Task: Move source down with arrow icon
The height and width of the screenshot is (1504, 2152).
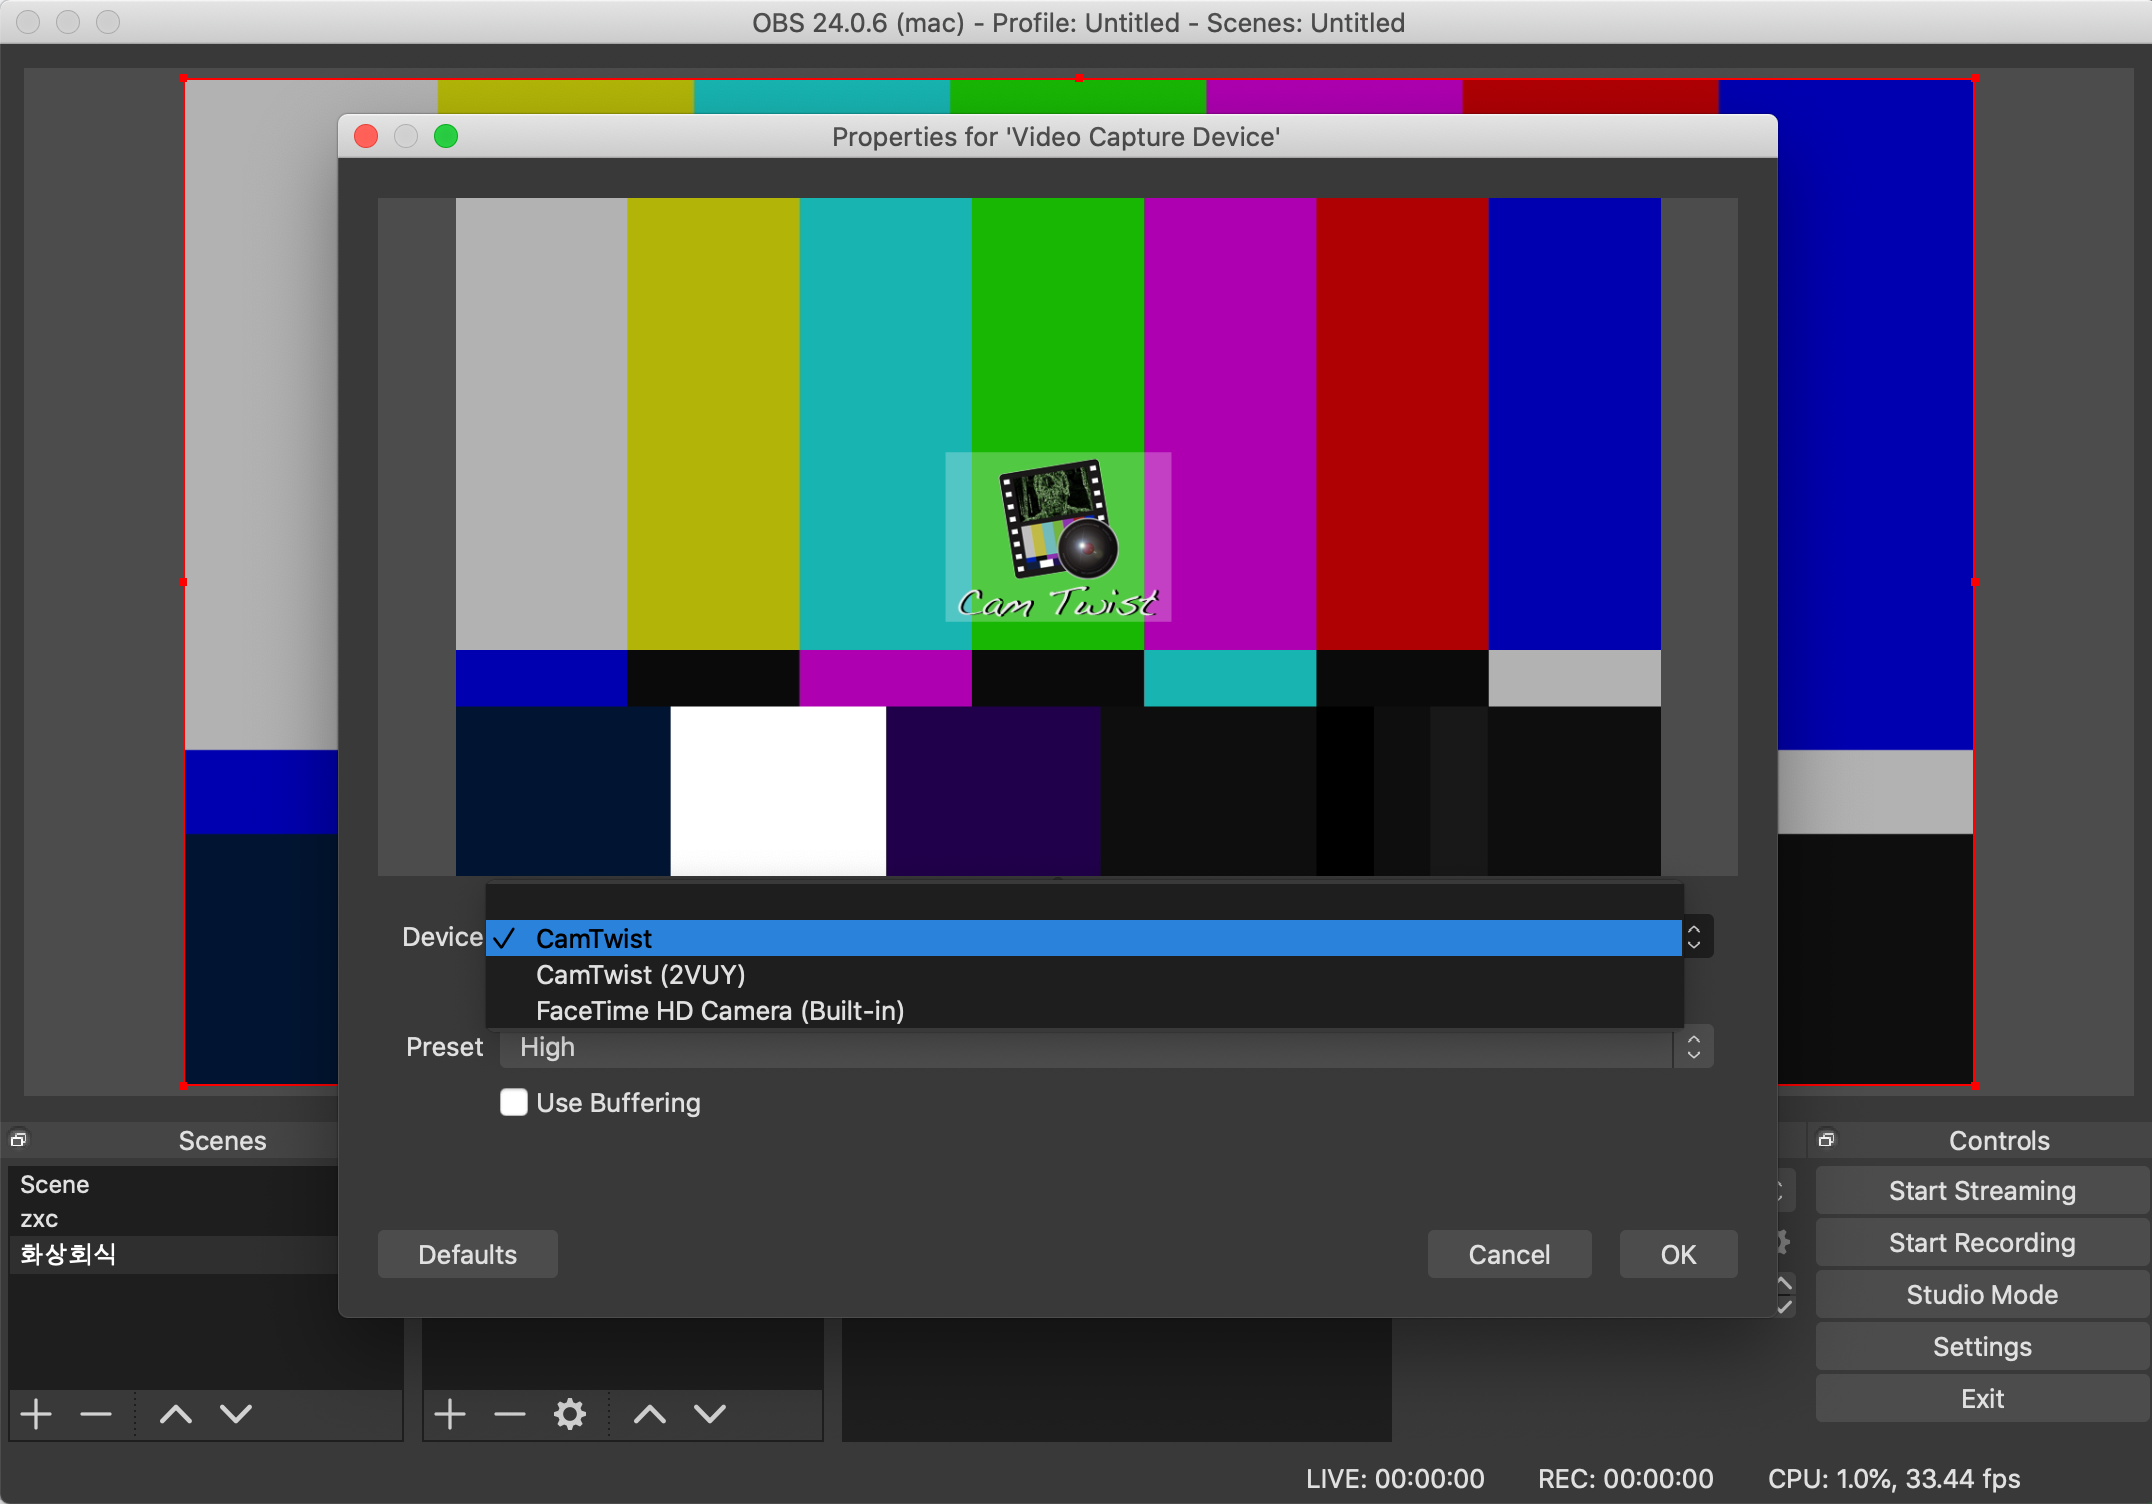Action: [710, 1414]
